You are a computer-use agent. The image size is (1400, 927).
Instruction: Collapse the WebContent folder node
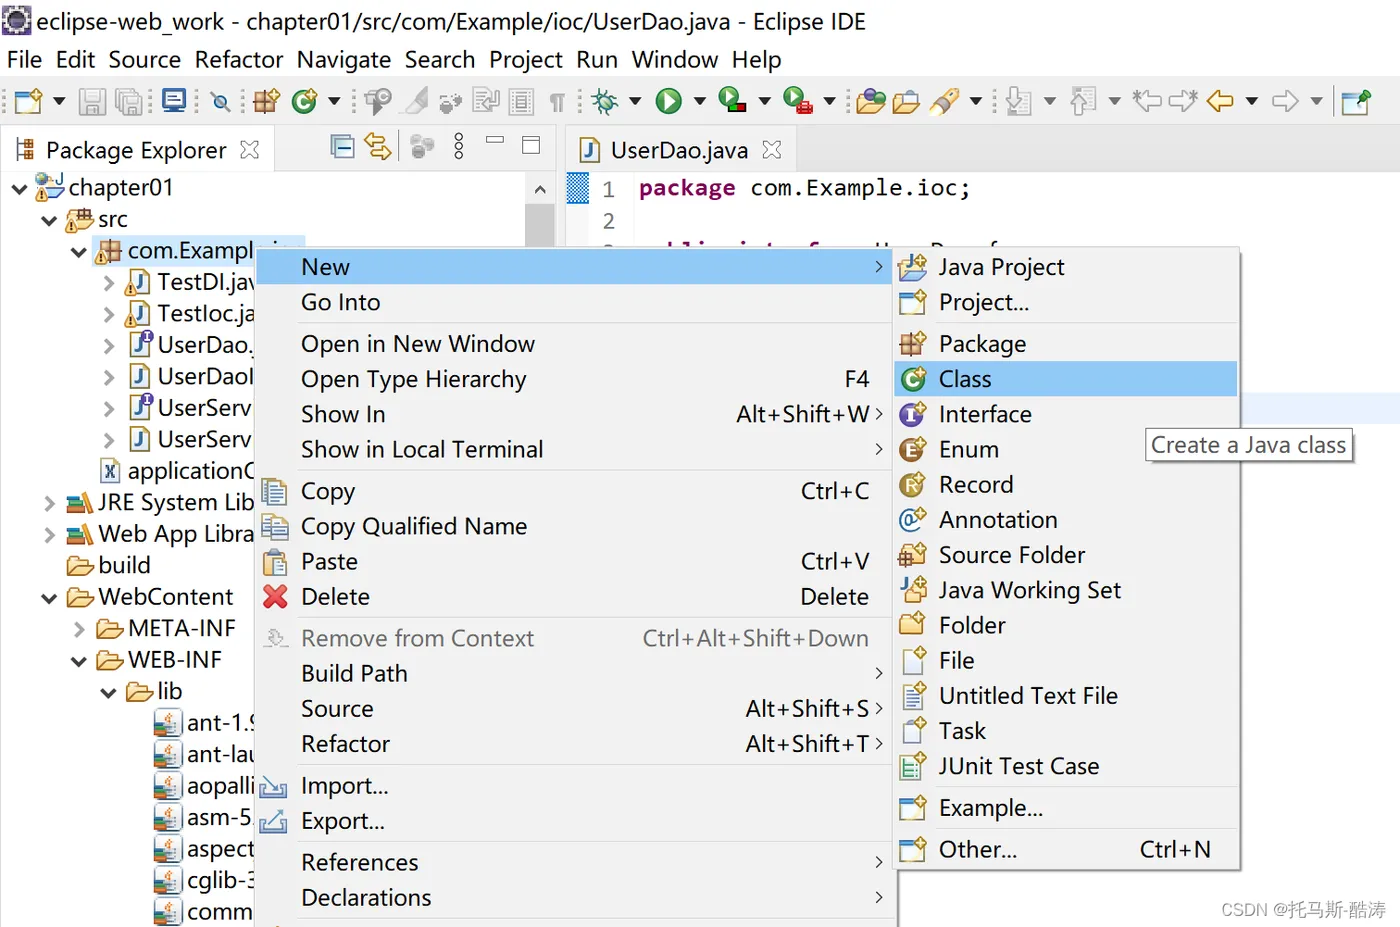click(49, 598)
